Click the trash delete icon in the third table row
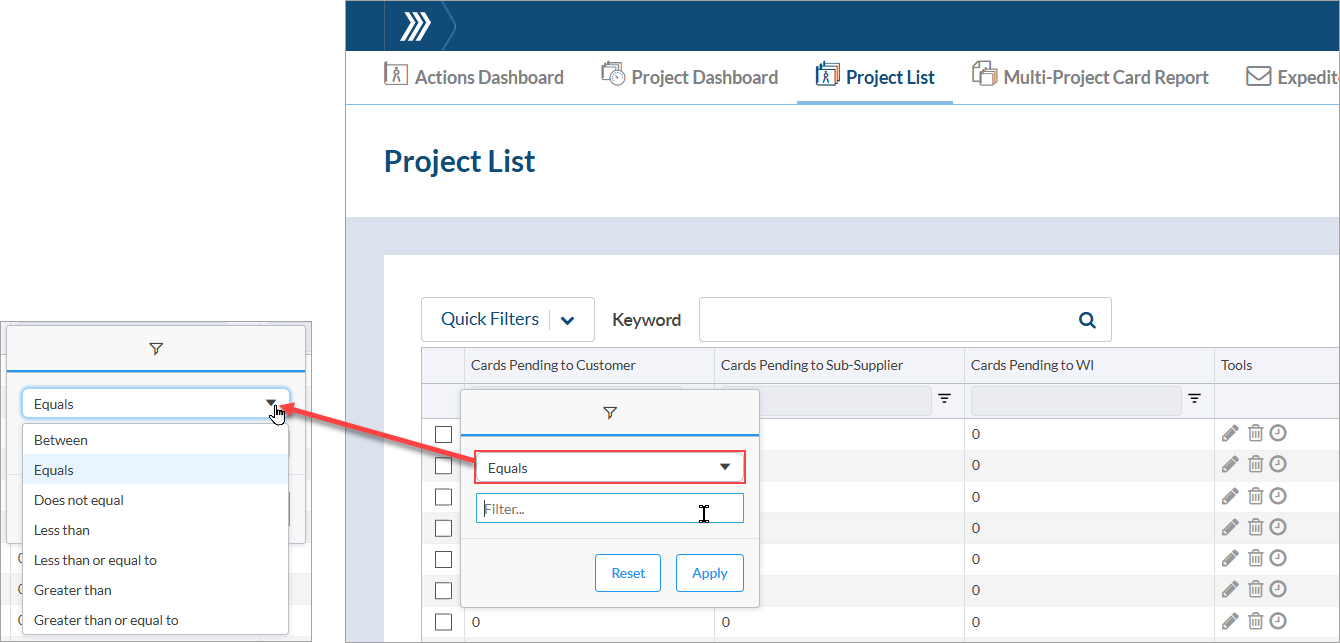This screenshot has height=643, width=1340. (1255, 496)
